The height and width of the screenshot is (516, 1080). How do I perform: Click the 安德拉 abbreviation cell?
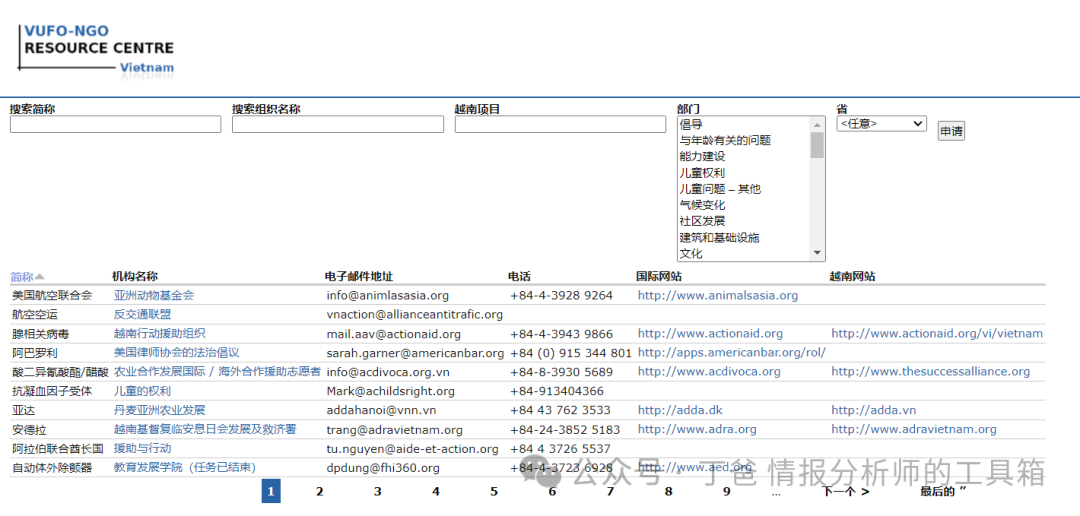pyautogui.click(x=29, y=429)
